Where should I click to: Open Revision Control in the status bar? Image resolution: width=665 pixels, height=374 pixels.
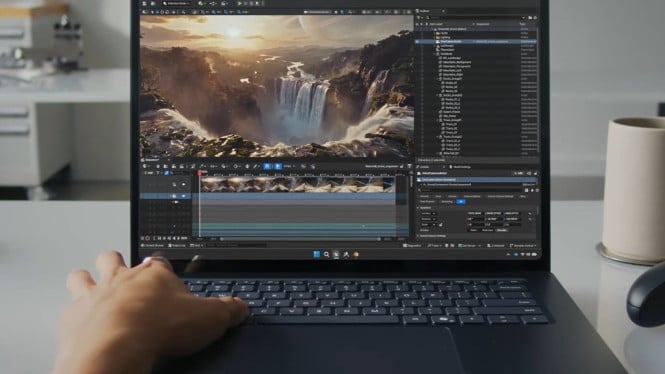click(522, 246)
